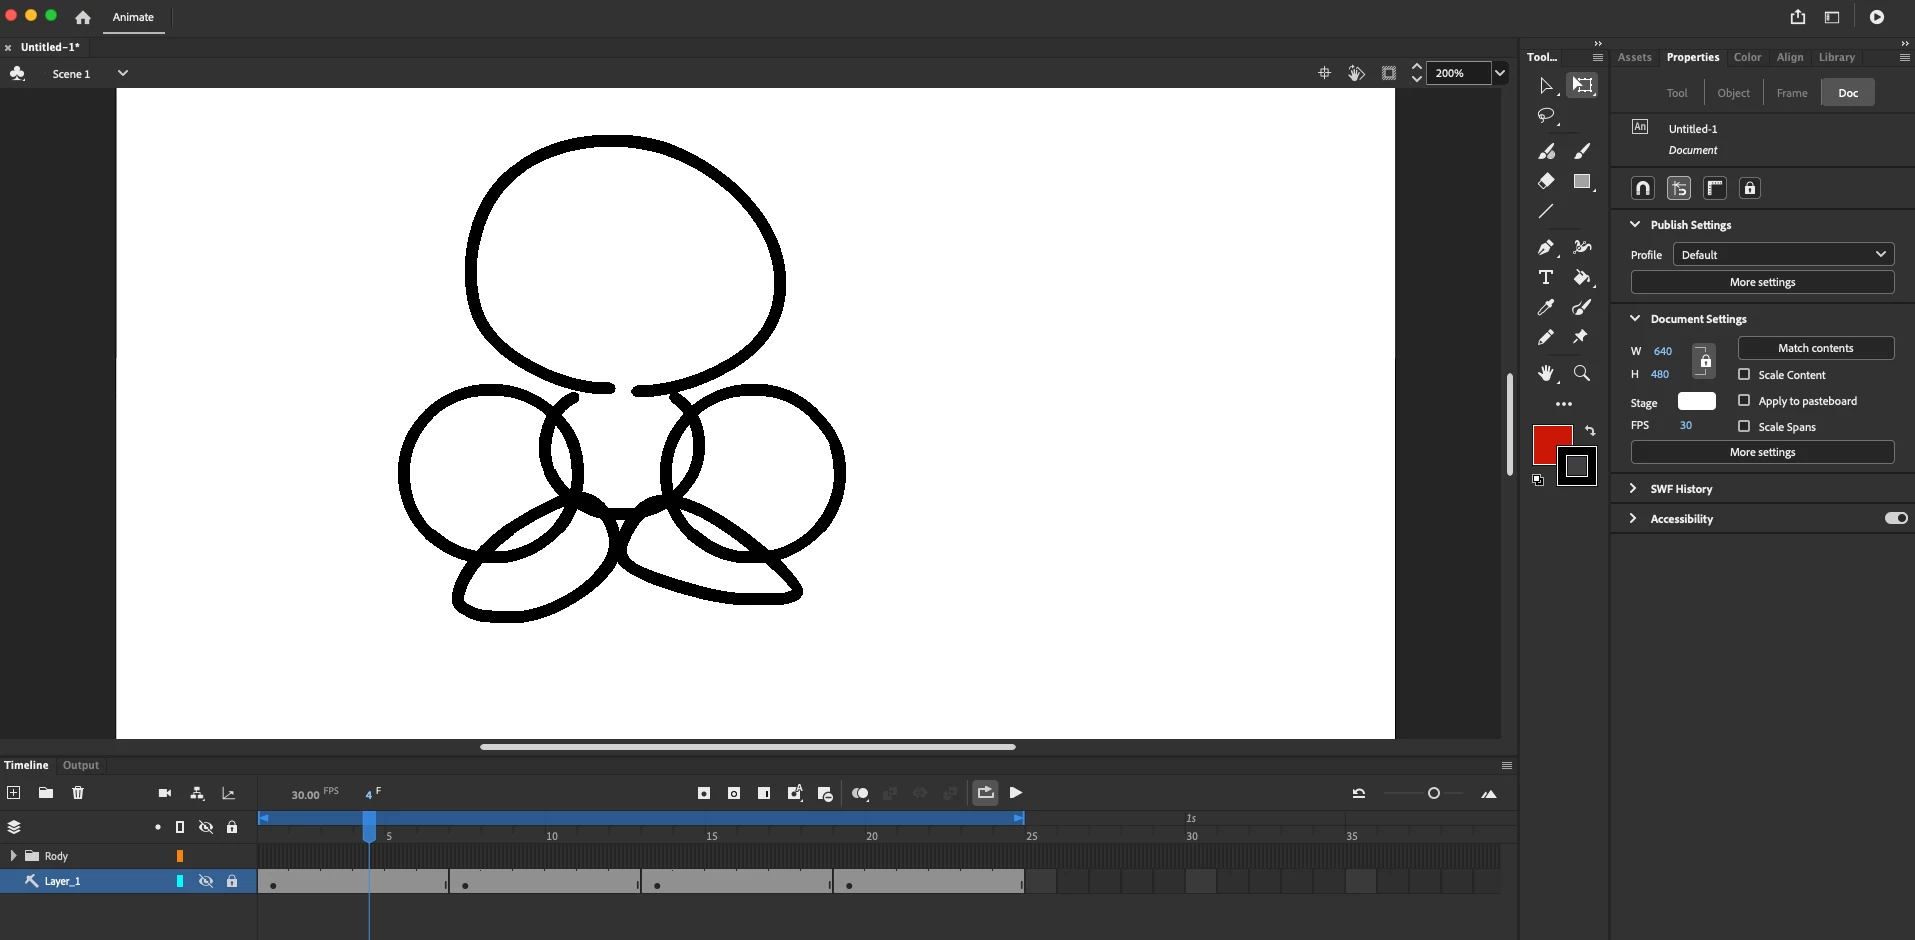Switch to the Assets tab
Image resolution: width=1915 pixels, height=940 pixels.
[1635, 57]
